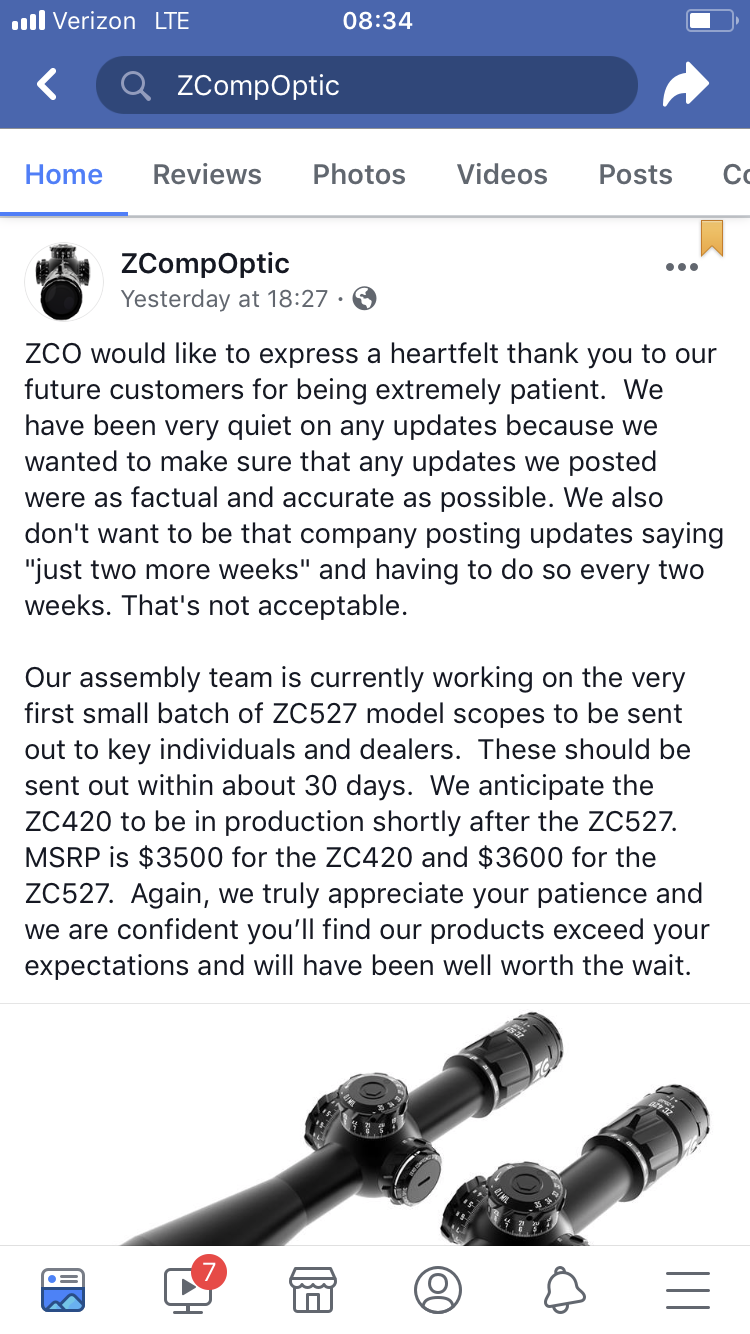Switch to the Photos tab

click(x=359, y=174)
